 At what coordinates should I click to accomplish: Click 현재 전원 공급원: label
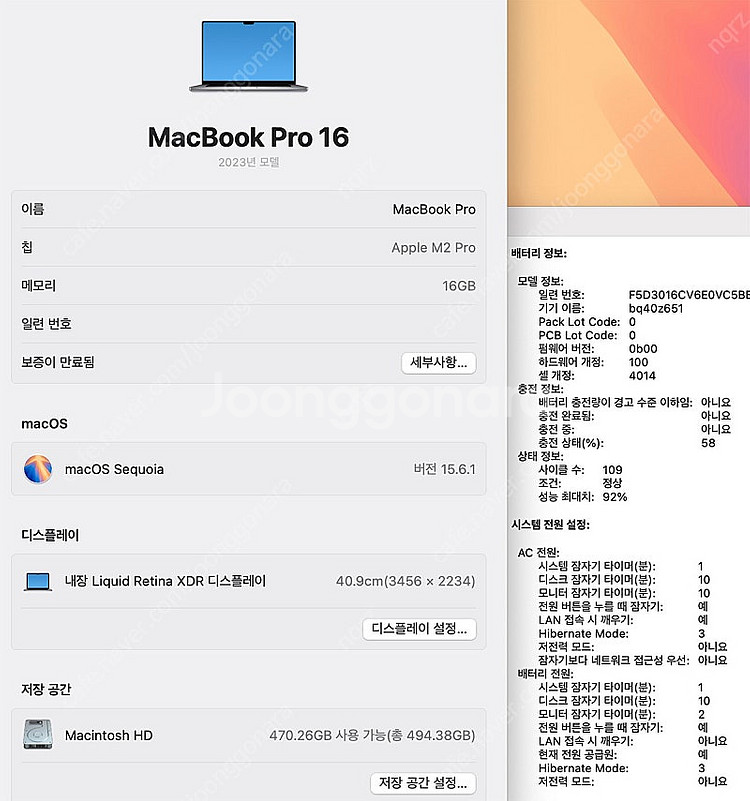[x=578, y=755]
